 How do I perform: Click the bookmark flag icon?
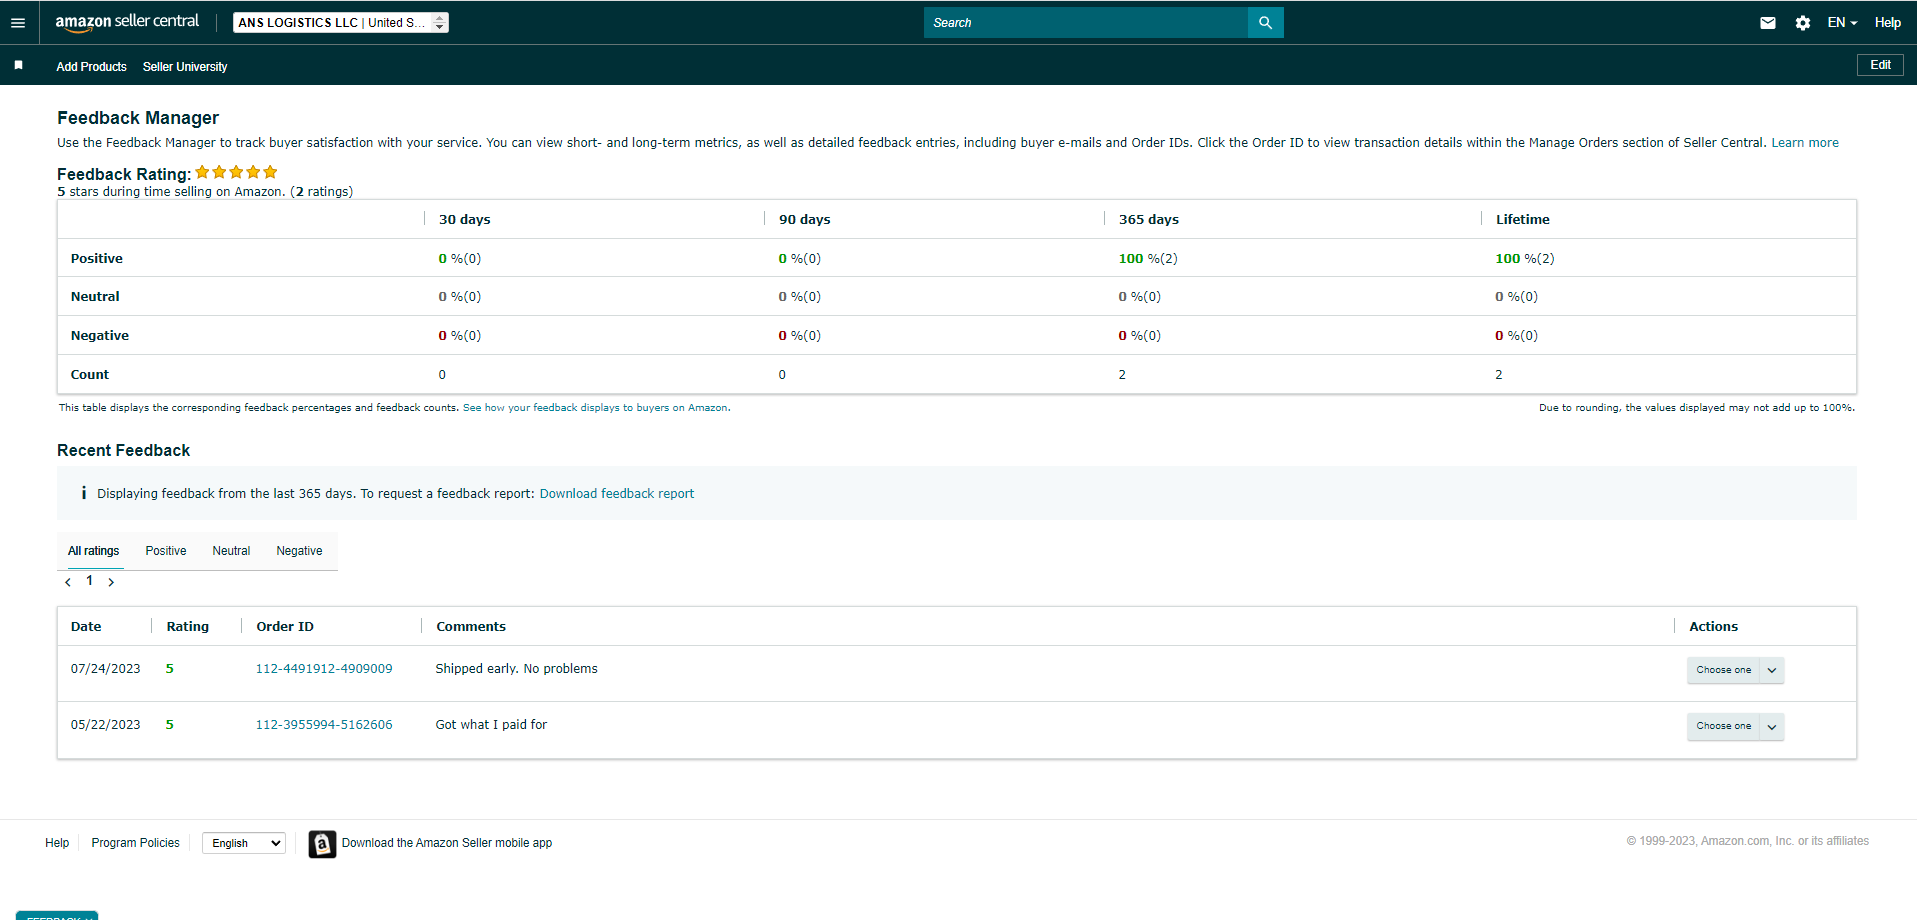(x=18, y=65)
